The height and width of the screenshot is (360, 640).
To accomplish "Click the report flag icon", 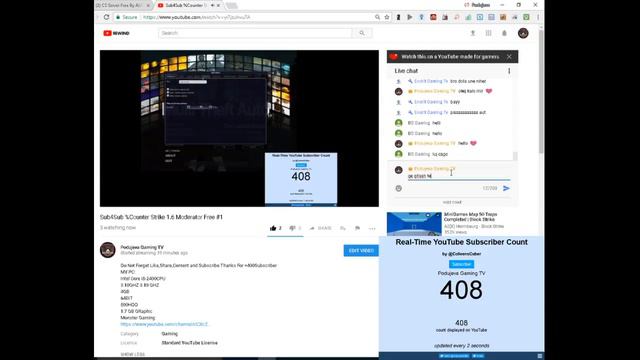I will pos(358,228).
